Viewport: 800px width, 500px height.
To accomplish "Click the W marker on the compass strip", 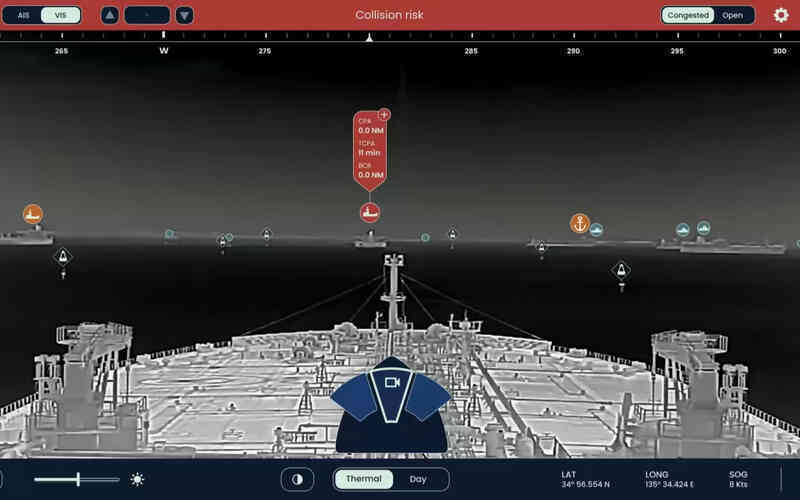I will (x=164, y=51).
